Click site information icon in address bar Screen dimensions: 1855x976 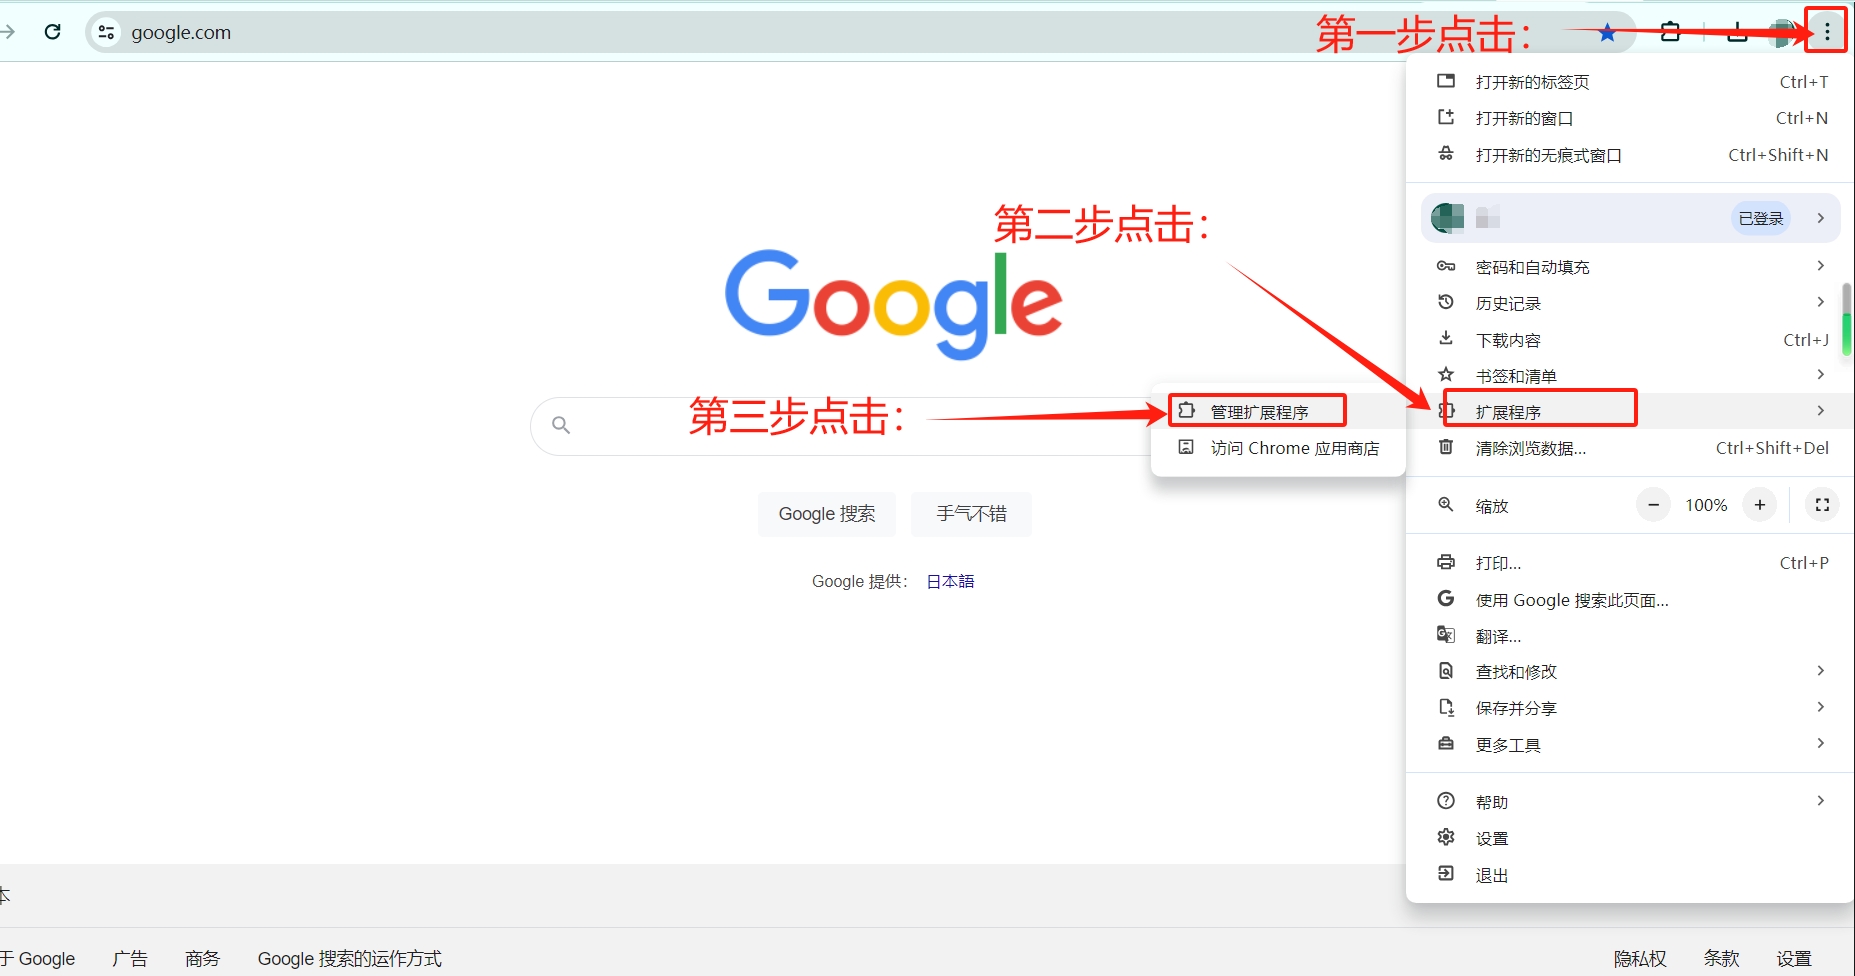tap(106, 32)
